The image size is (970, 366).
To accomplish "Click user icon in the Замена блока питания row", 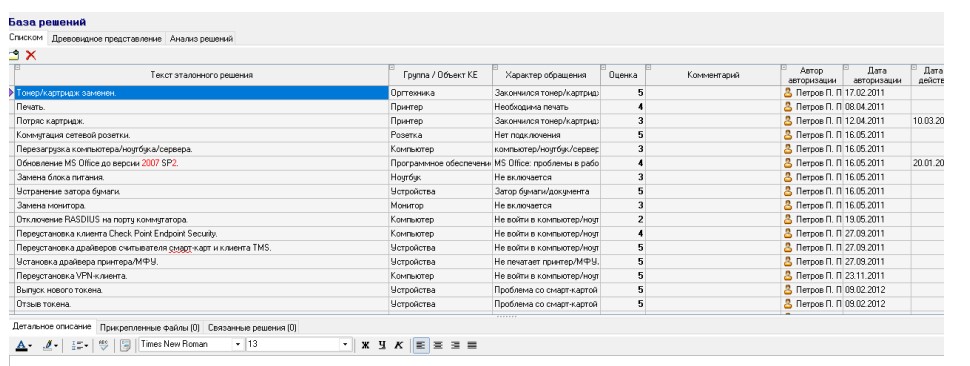I will [788, 177].
